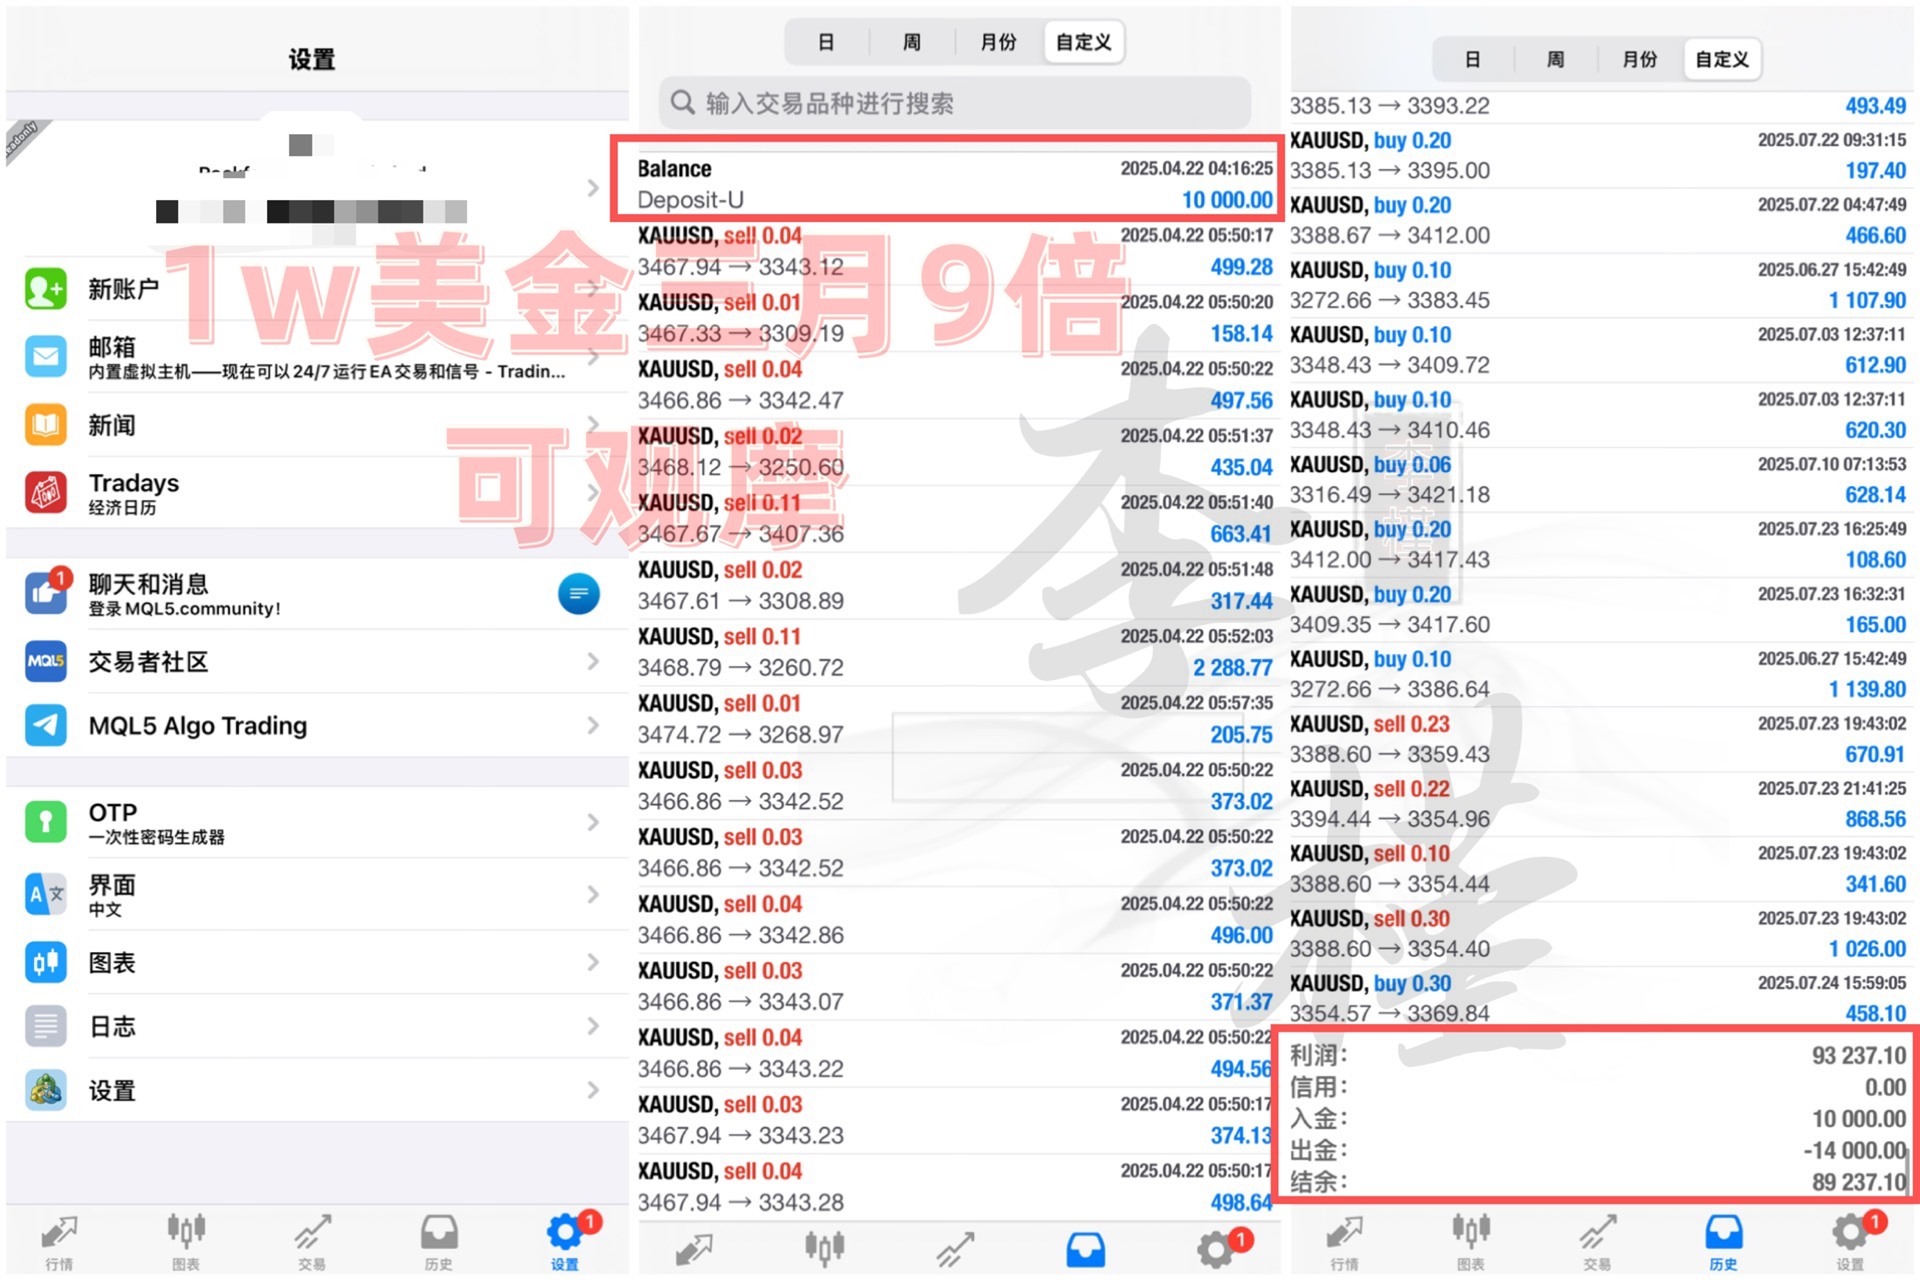The width and height of the screenshot is (1920, 1280).
Task: Open the MQL5 交易者社区 icon
Action: point(46,661)
